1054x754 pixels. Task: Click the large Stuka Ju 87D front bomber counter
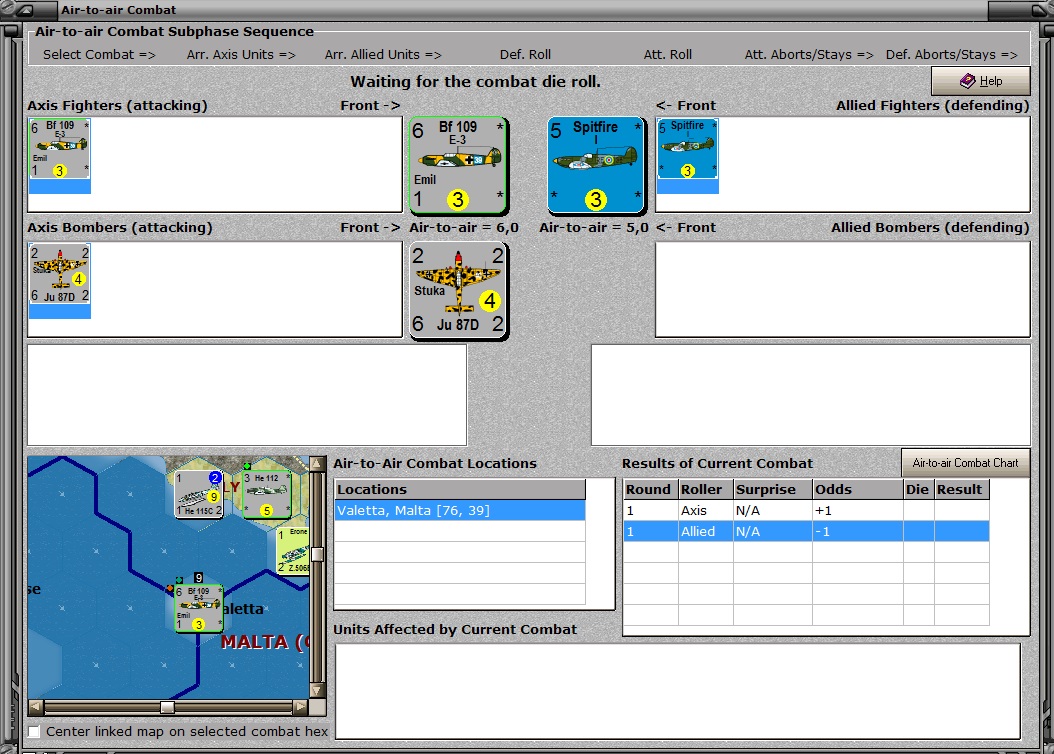(x=458, y=290)
